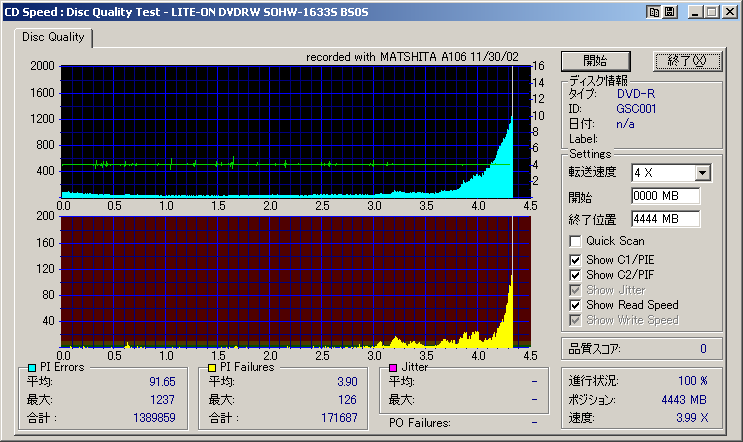Click the PI Errors maximum value 1237
The image size is (743, 442).
pos(163,400)
